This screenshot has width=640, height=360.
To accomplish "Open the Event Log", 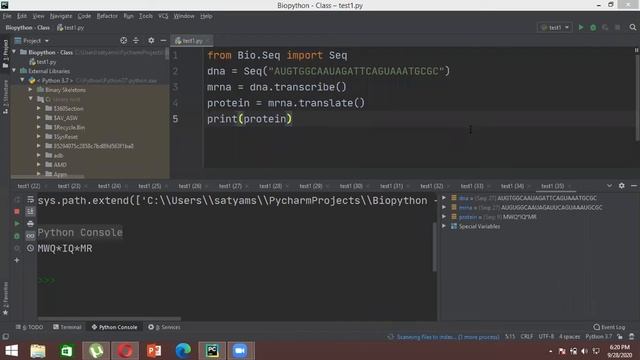I will [609, 327].
